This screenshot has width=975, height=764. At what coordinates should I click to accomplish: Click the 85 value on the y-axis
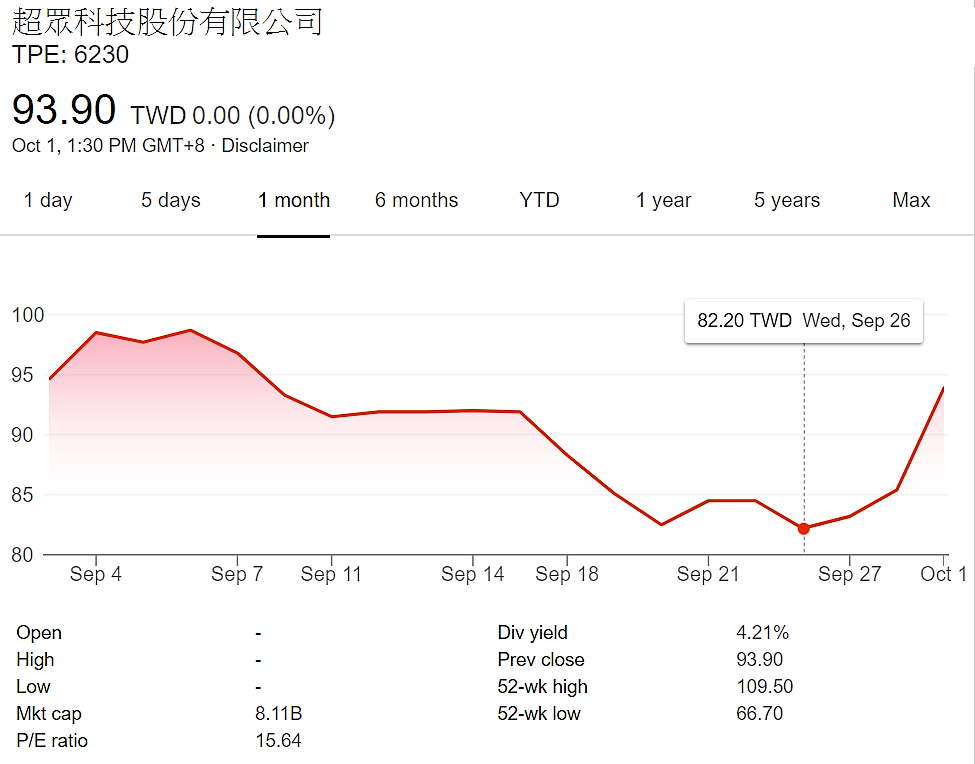(22, 495)
